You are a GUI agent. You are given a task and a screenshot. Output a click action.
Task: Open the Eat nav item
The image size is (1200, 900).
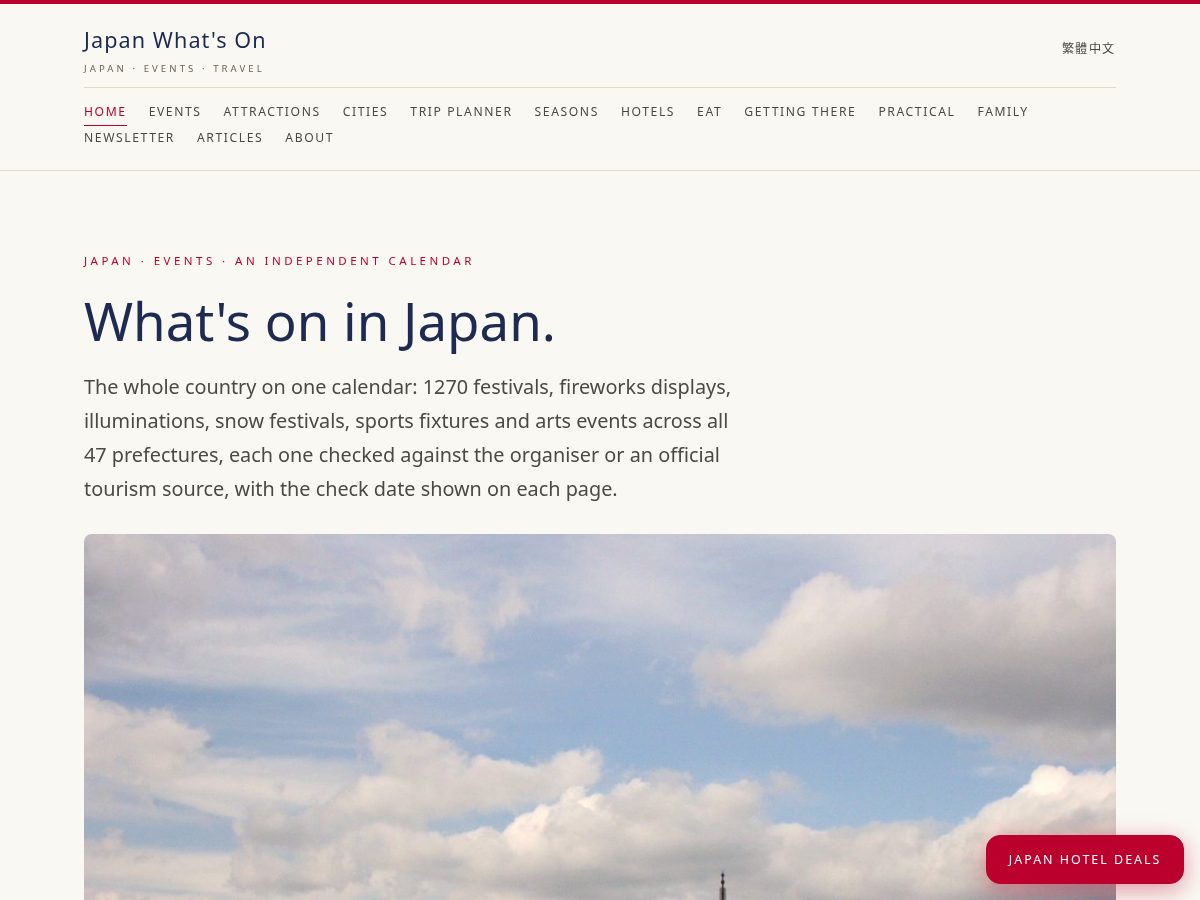point(709,112)
